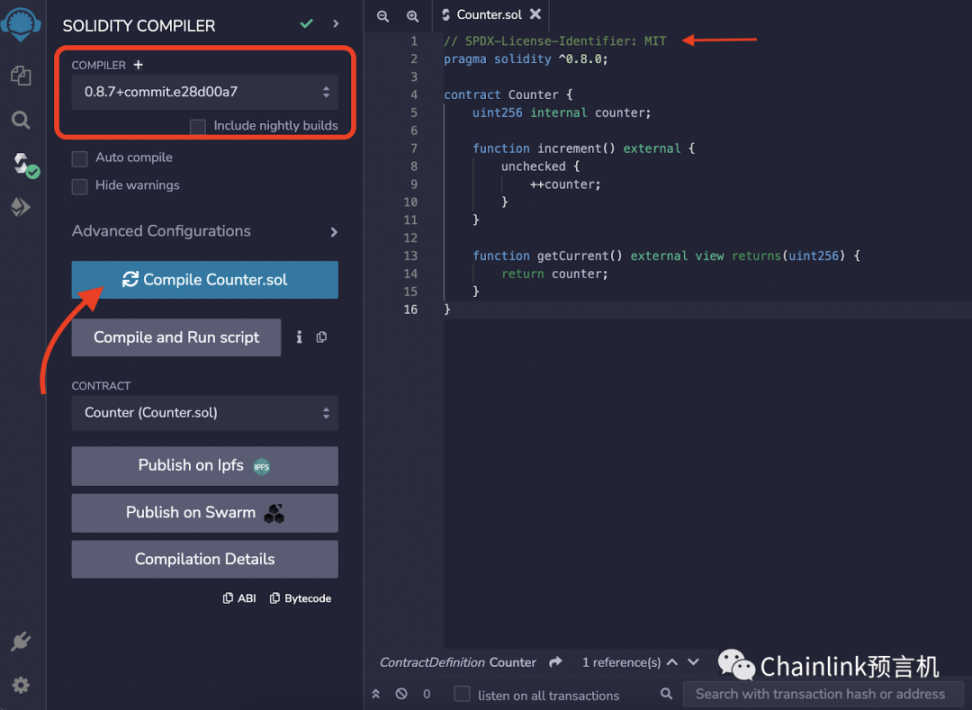Viewport: 972px width, 710px height.
Task: Zoom in the editor font
Action: [x=412, y=15]
